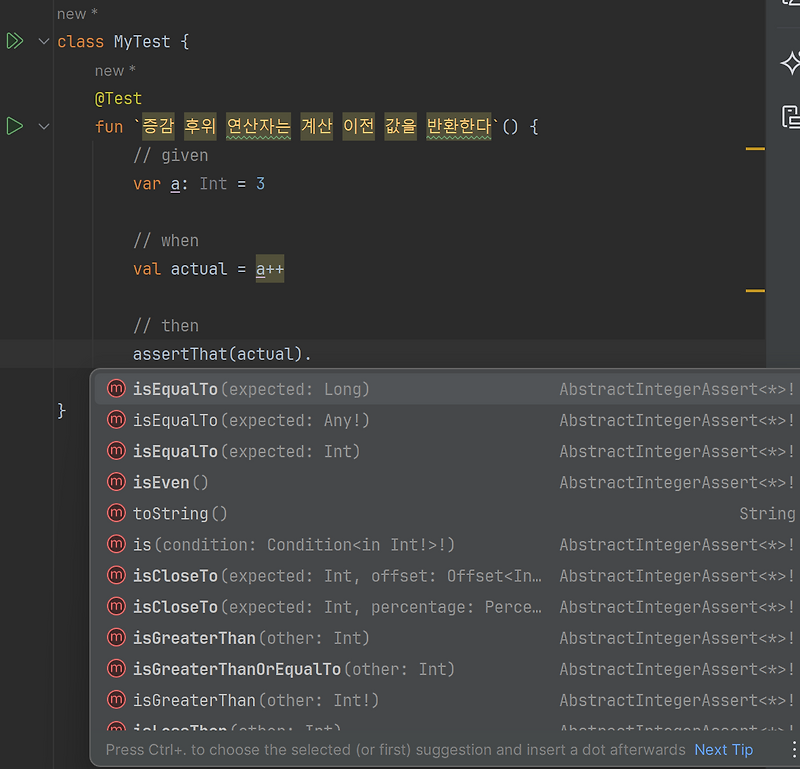Click the method icon beside isEven()

pos(114,482)
